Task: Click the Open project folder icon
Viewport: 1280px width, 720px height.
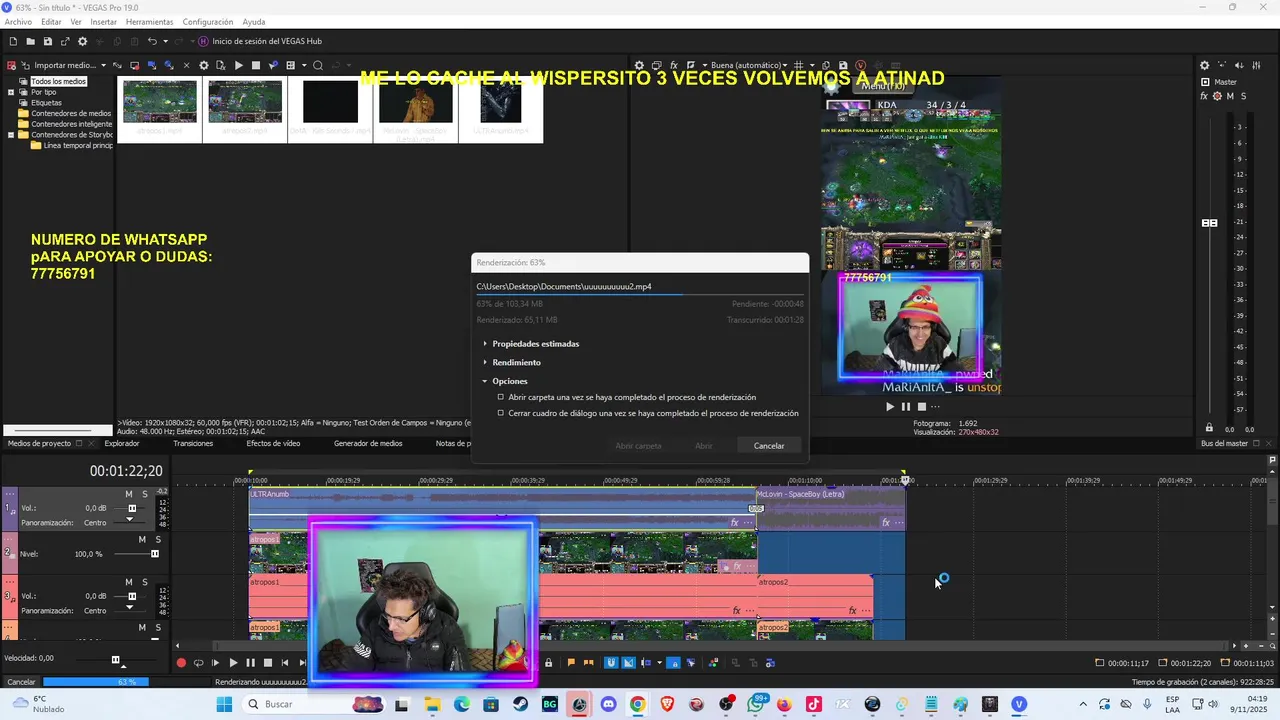Action: [x=31, y=41]
